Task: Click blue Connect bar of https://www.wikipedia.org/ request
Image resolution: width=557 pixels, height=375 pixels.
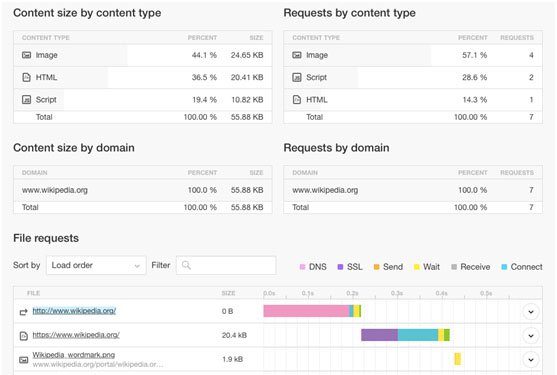Action: pyautogui.click(x=418, y=335)
